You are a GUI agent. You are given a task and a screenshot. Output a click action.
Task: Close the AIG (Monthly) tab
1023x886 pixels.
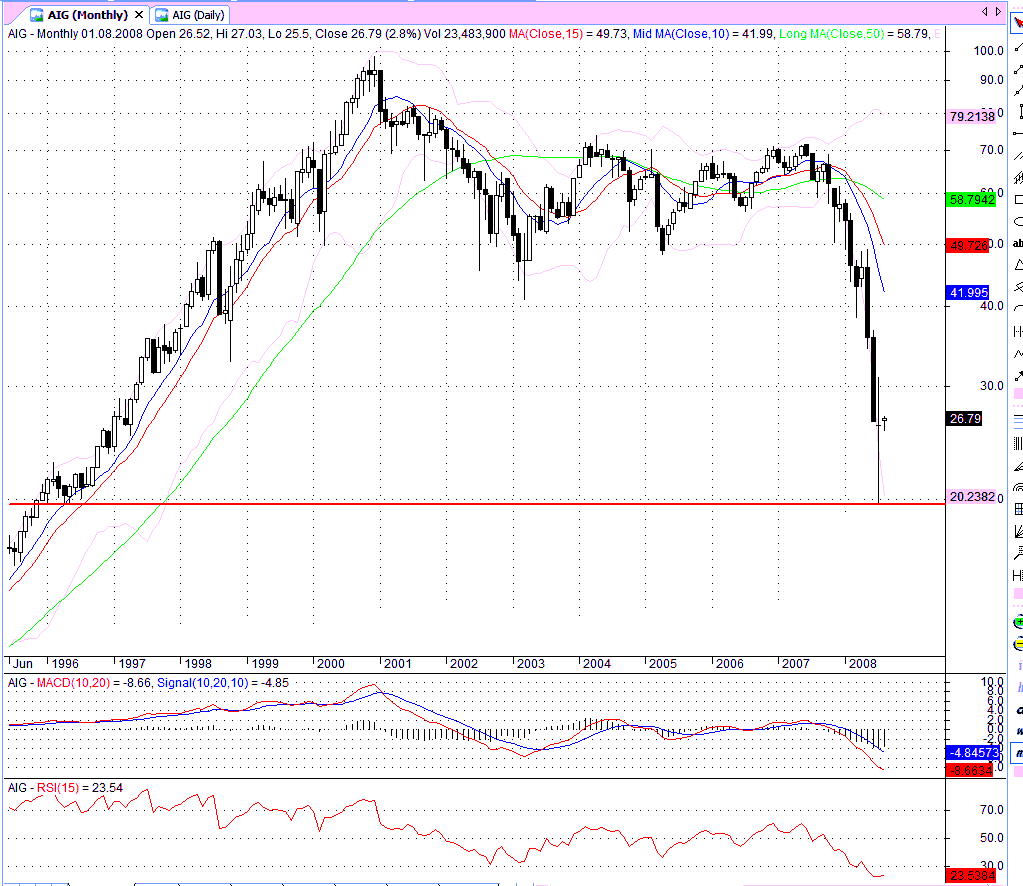[138, 14]
